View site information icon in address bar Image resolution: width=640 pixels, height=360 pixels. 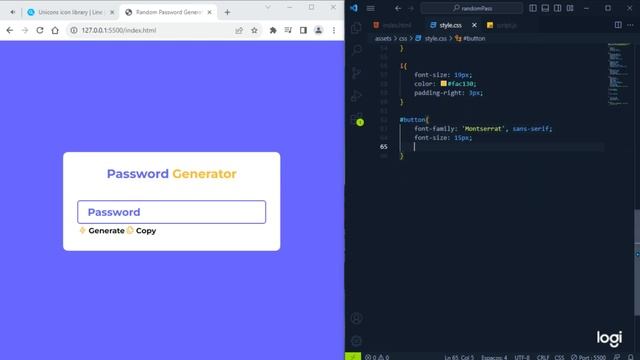[74, 30]
